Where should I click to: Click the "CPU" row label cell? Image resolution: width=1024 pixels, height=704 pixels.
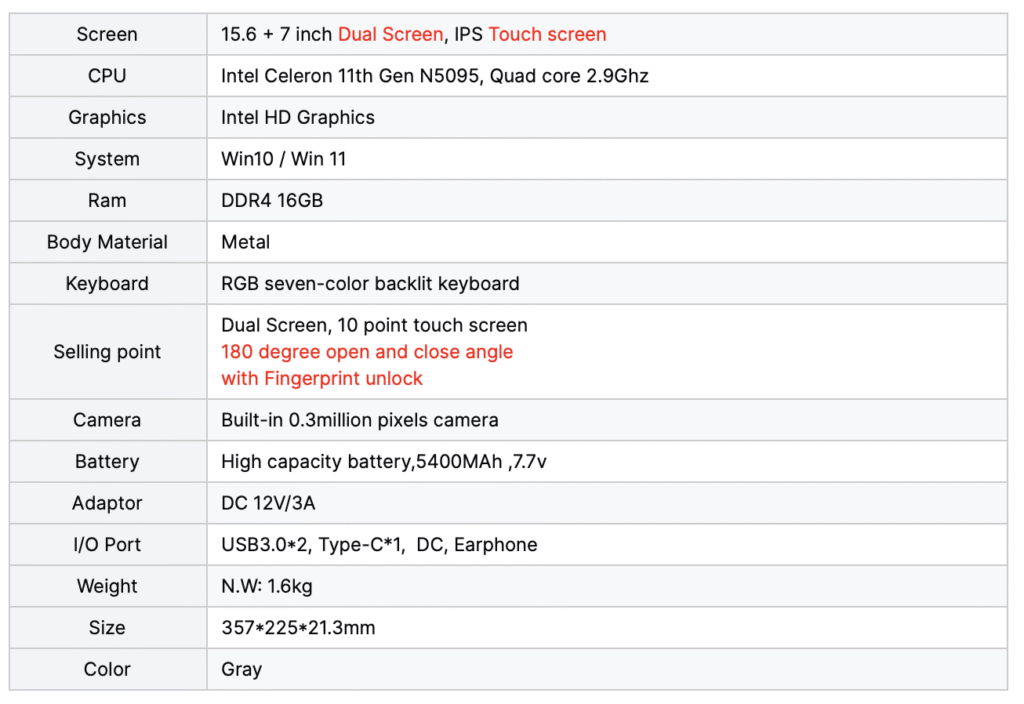(x=107, y=76)
